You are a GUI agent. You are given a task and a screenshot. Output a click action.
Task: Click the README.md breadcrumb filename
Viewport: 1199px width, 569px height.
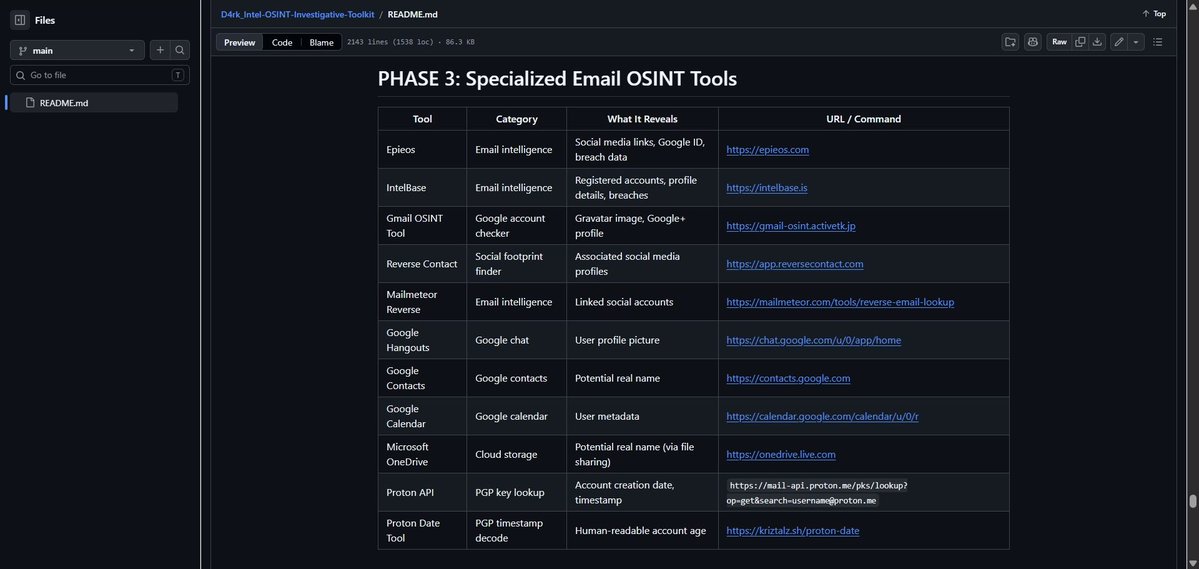pos(412,14)
